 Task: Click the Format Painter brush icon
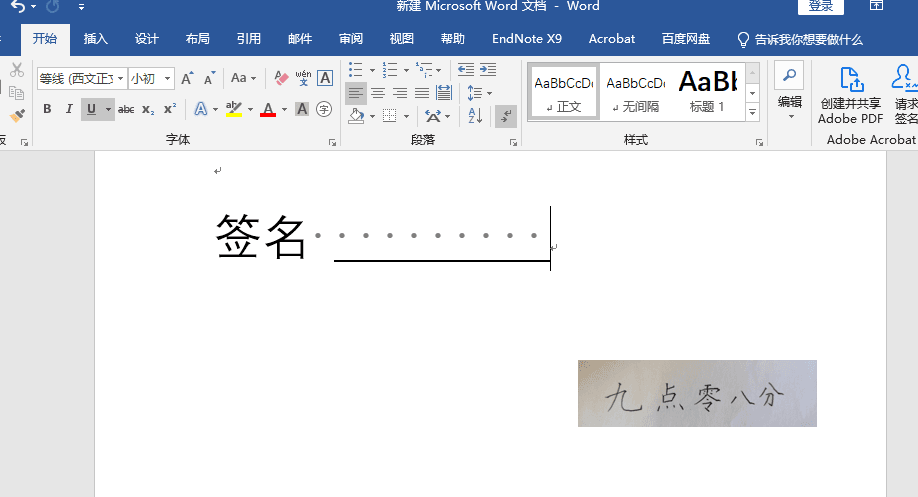tap(16, 116)
